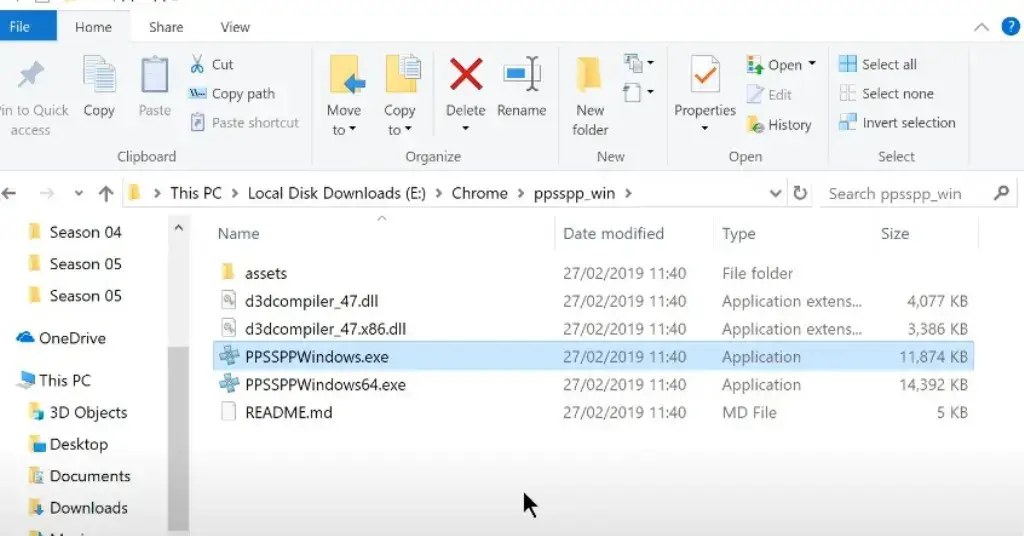Click This PC in the address bar
This screenshot has height=536, width=1024.
196,193
